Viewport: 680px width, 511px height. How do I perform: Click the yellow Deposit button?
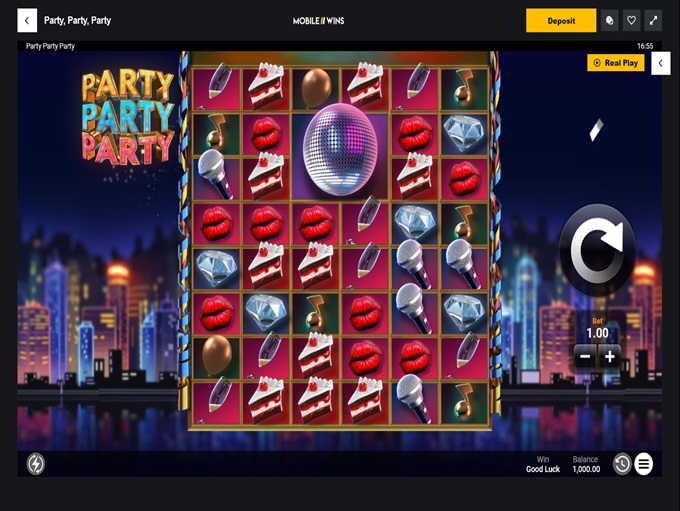561,20
